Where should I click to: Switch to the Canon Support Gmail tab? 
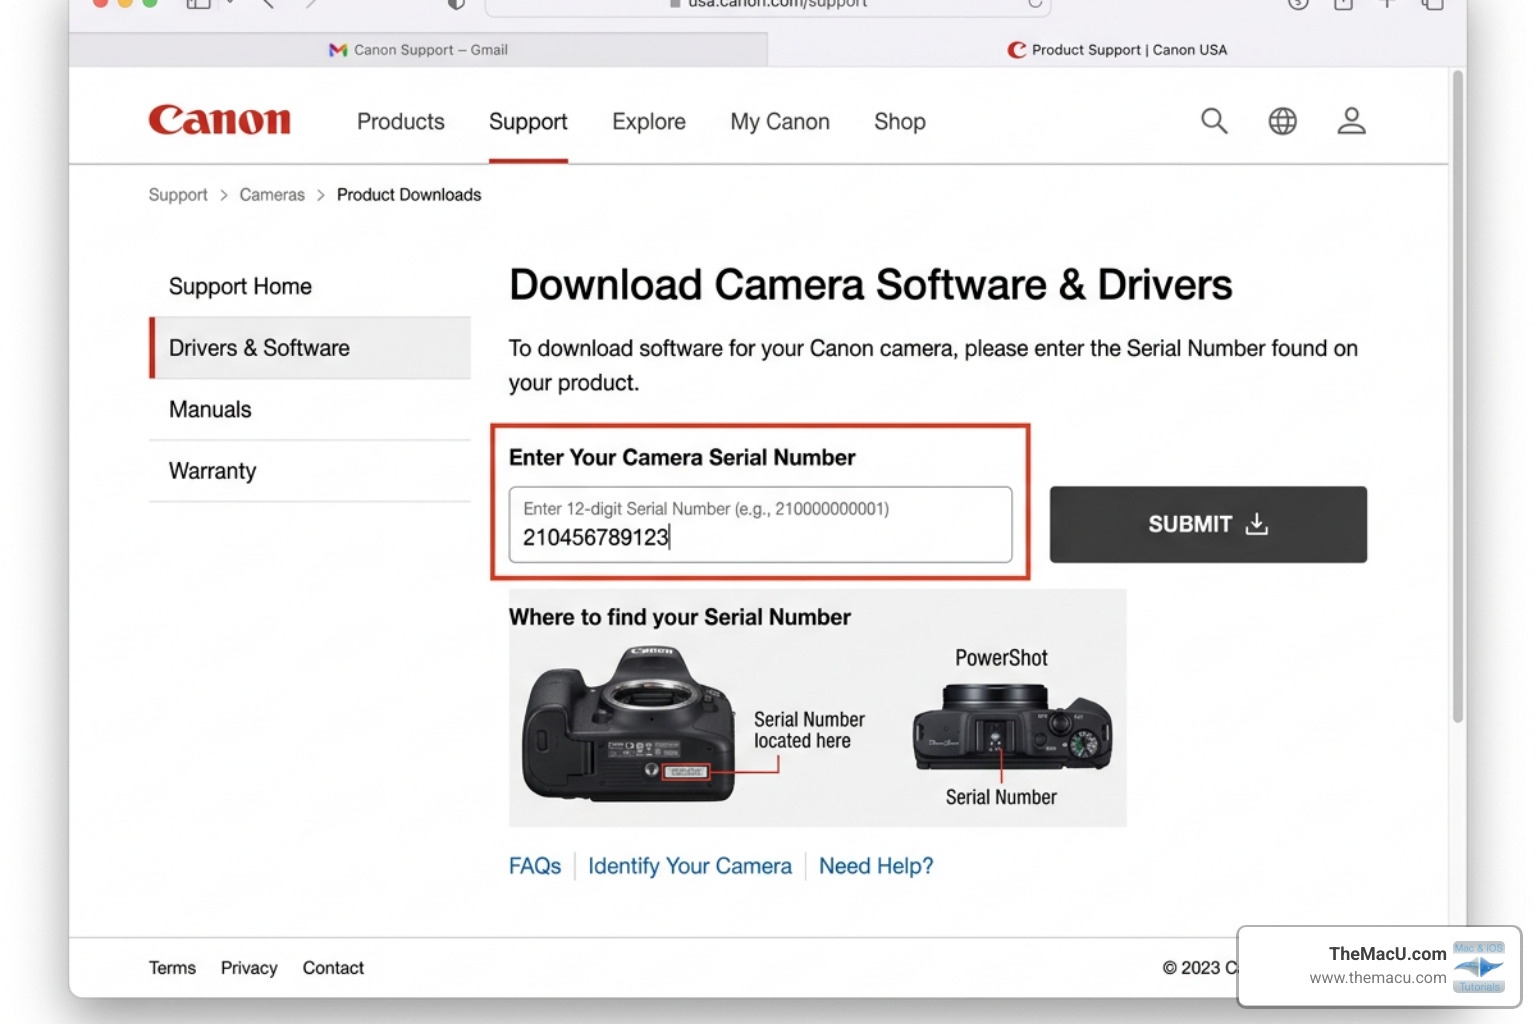pos(418,49)
